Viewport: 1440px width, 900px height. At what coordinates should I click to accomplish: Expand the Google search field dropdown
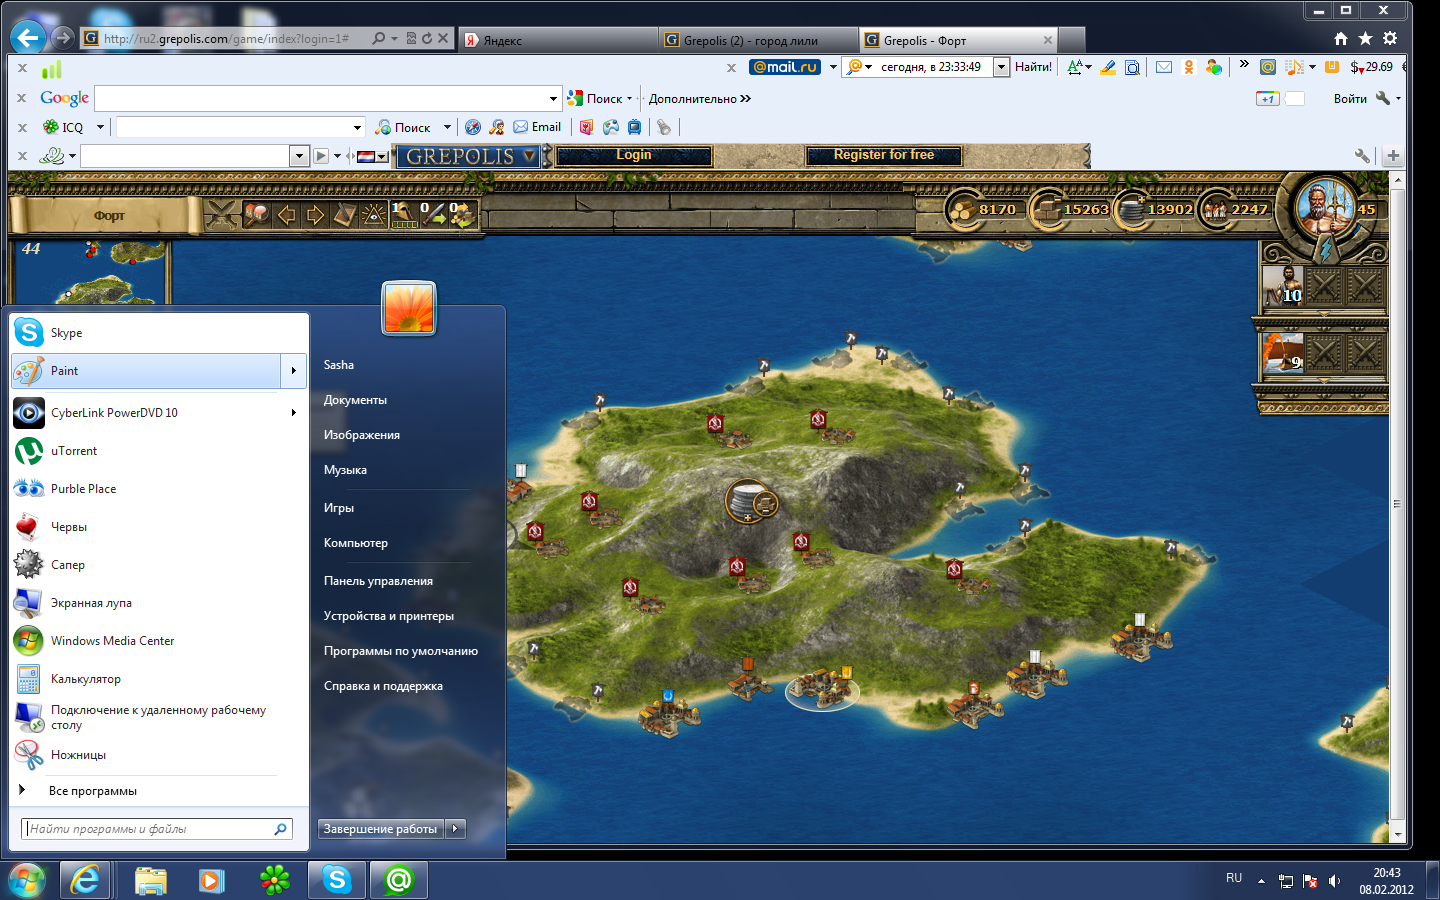click(x=553, y=99)
